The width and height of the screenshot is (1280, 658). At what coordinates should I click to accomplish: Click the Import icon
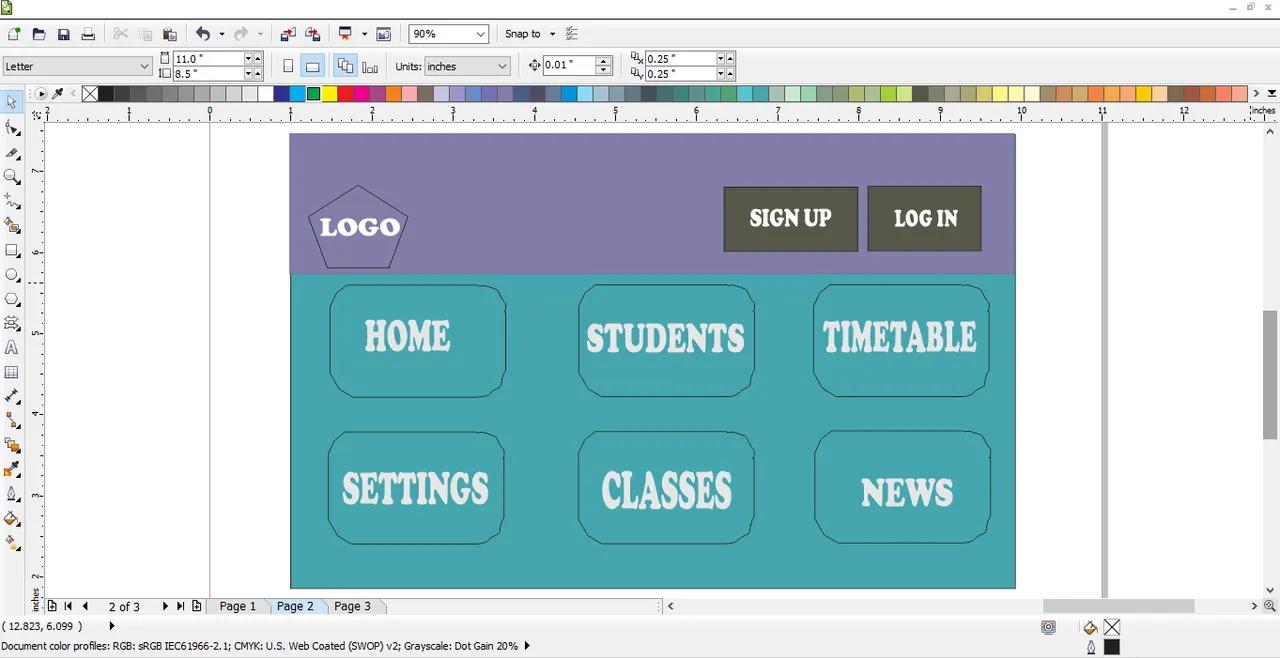288,34
